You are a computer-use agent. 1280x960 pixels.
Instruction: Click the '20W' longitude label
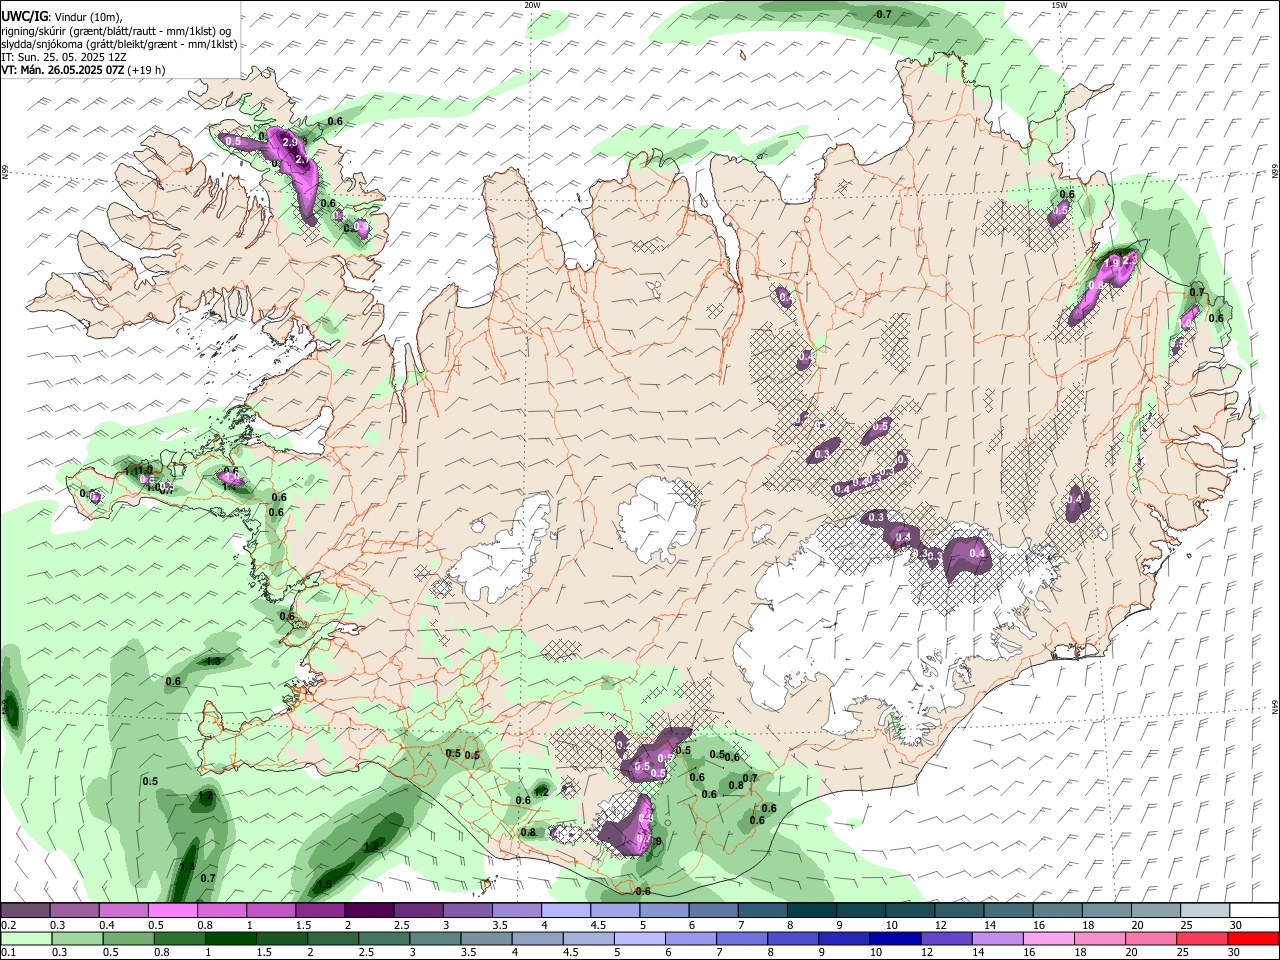(x=532, y=5)
